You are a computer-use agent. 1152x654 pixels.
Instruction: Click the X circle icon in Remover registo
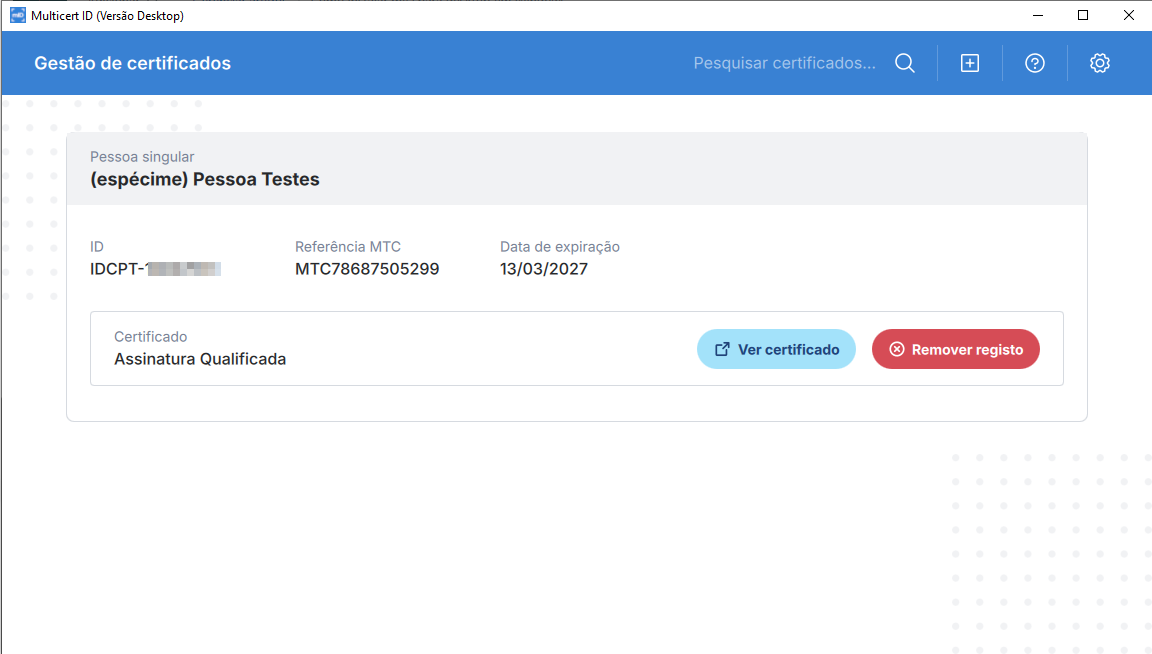pyautogui.click(x=896, y=349)
